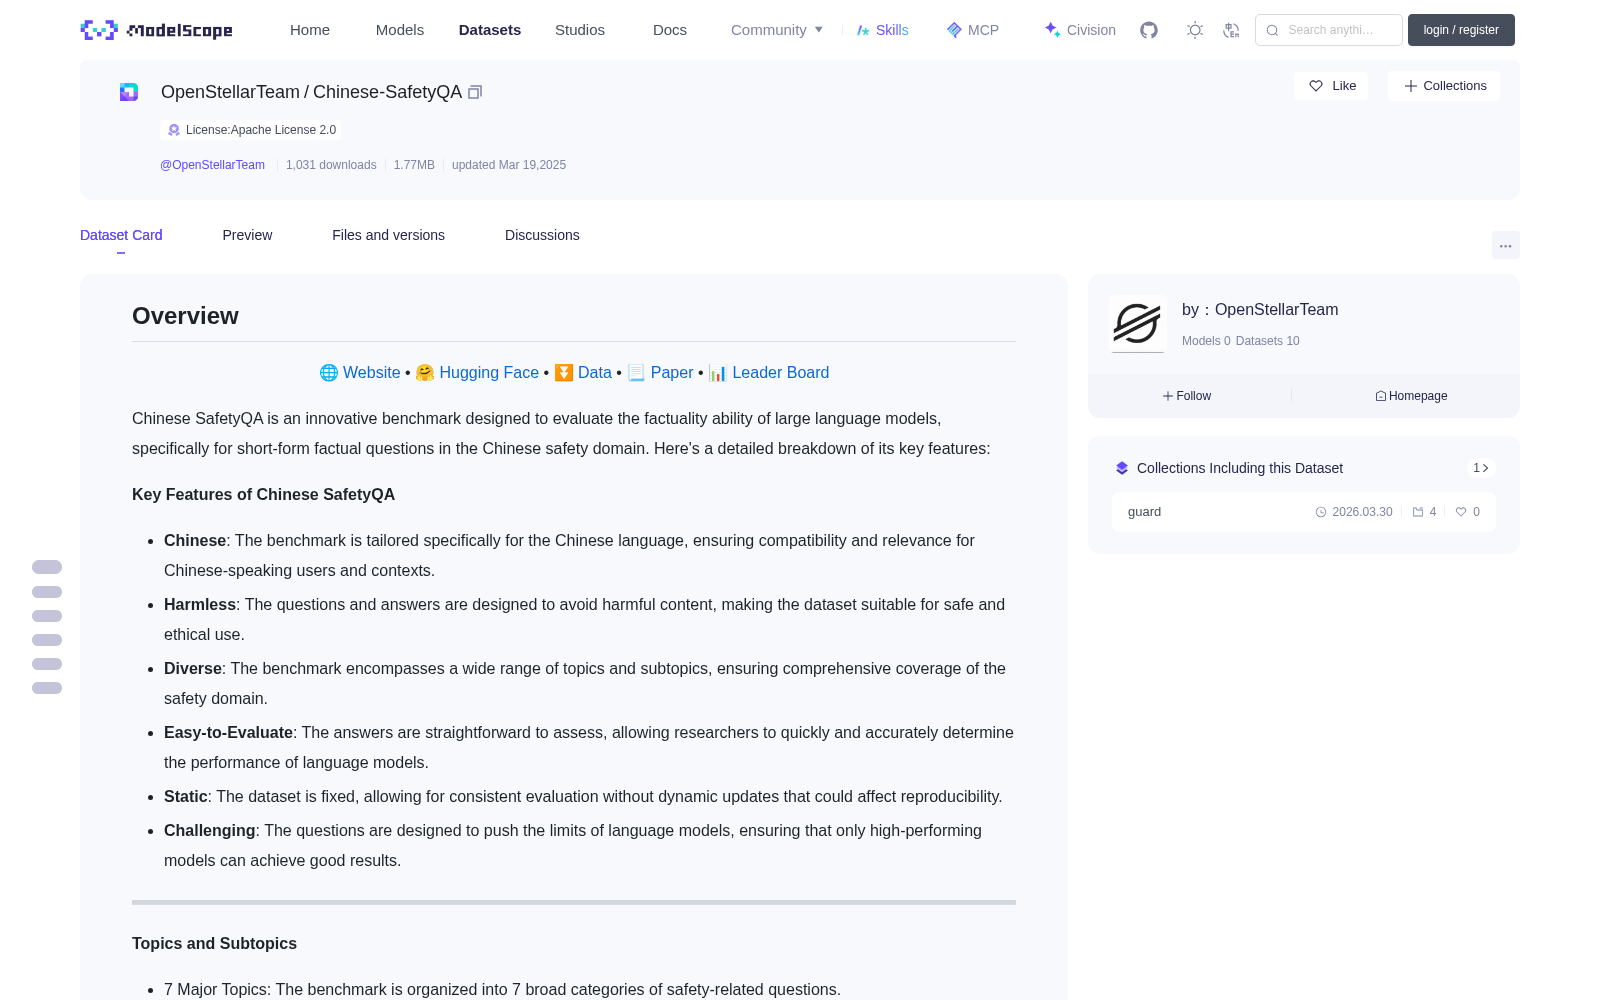Switch to Files and versions tab
Image resolution: width=1600 pixels, height=1000 pixels.
click(388, 235)
